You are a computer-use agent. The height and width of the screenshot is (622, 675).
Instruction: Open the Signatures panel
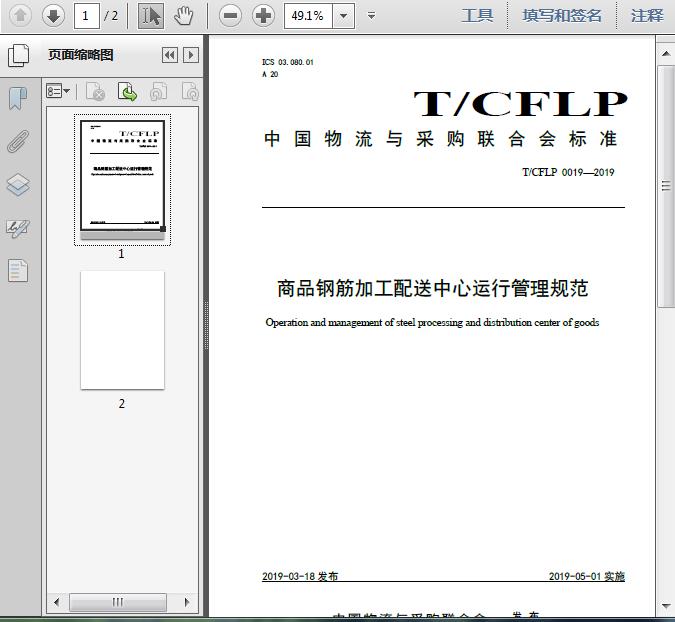coord(18,228)
